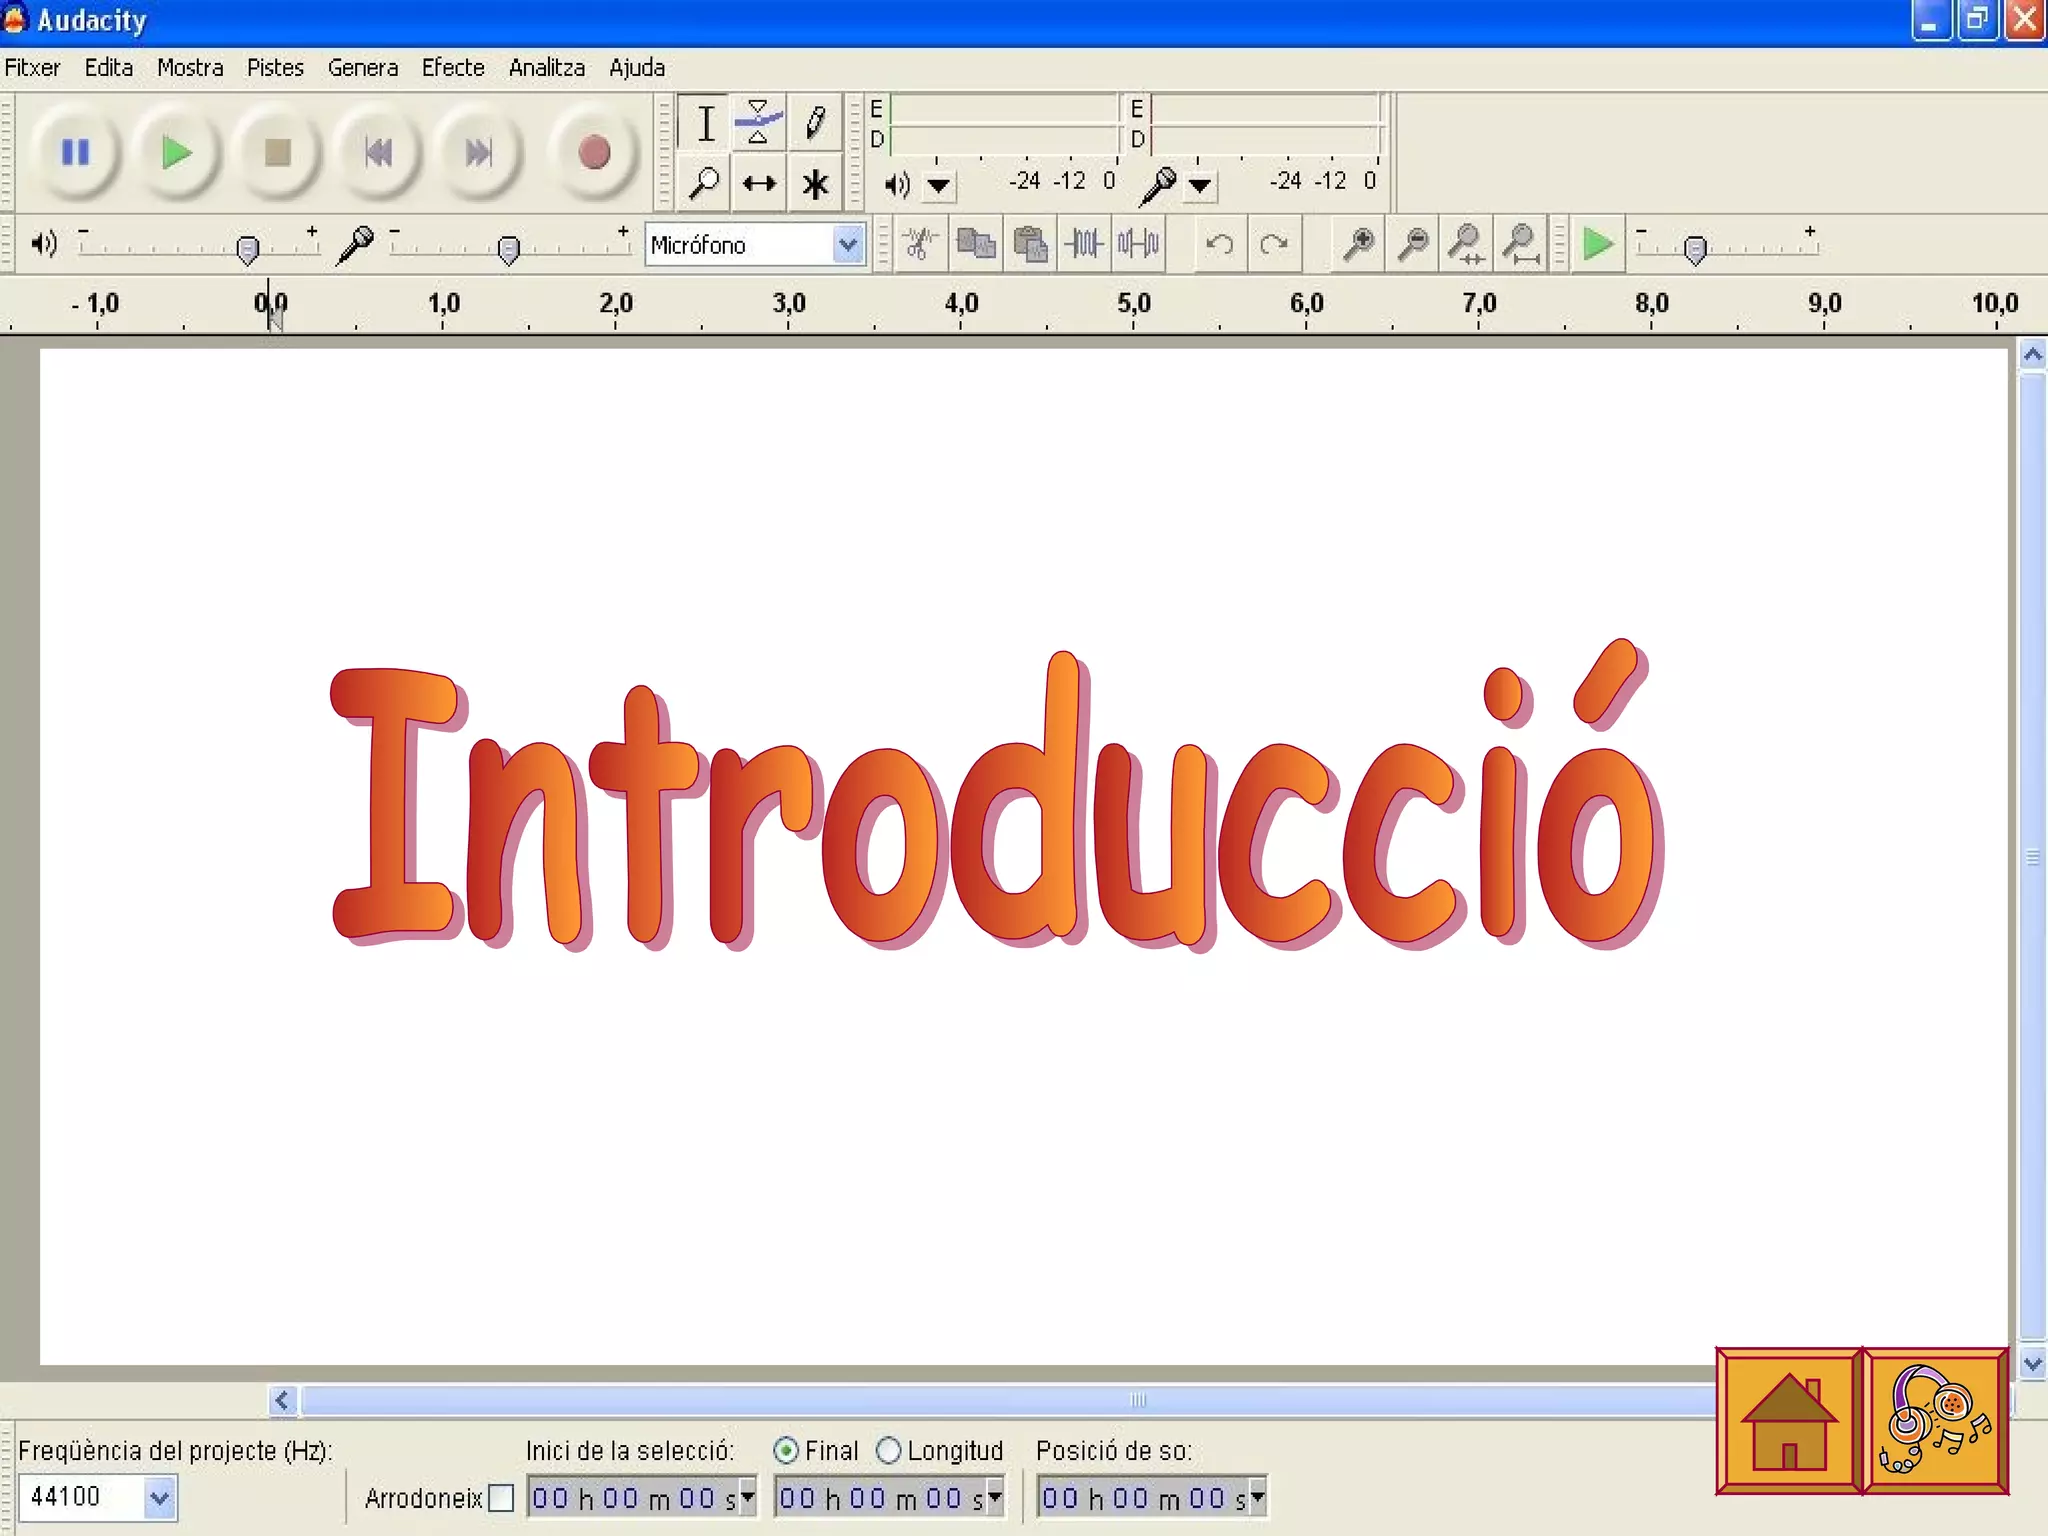Open the Genera menu
The image size is (2048, 1536).
(x=362, y=68)
